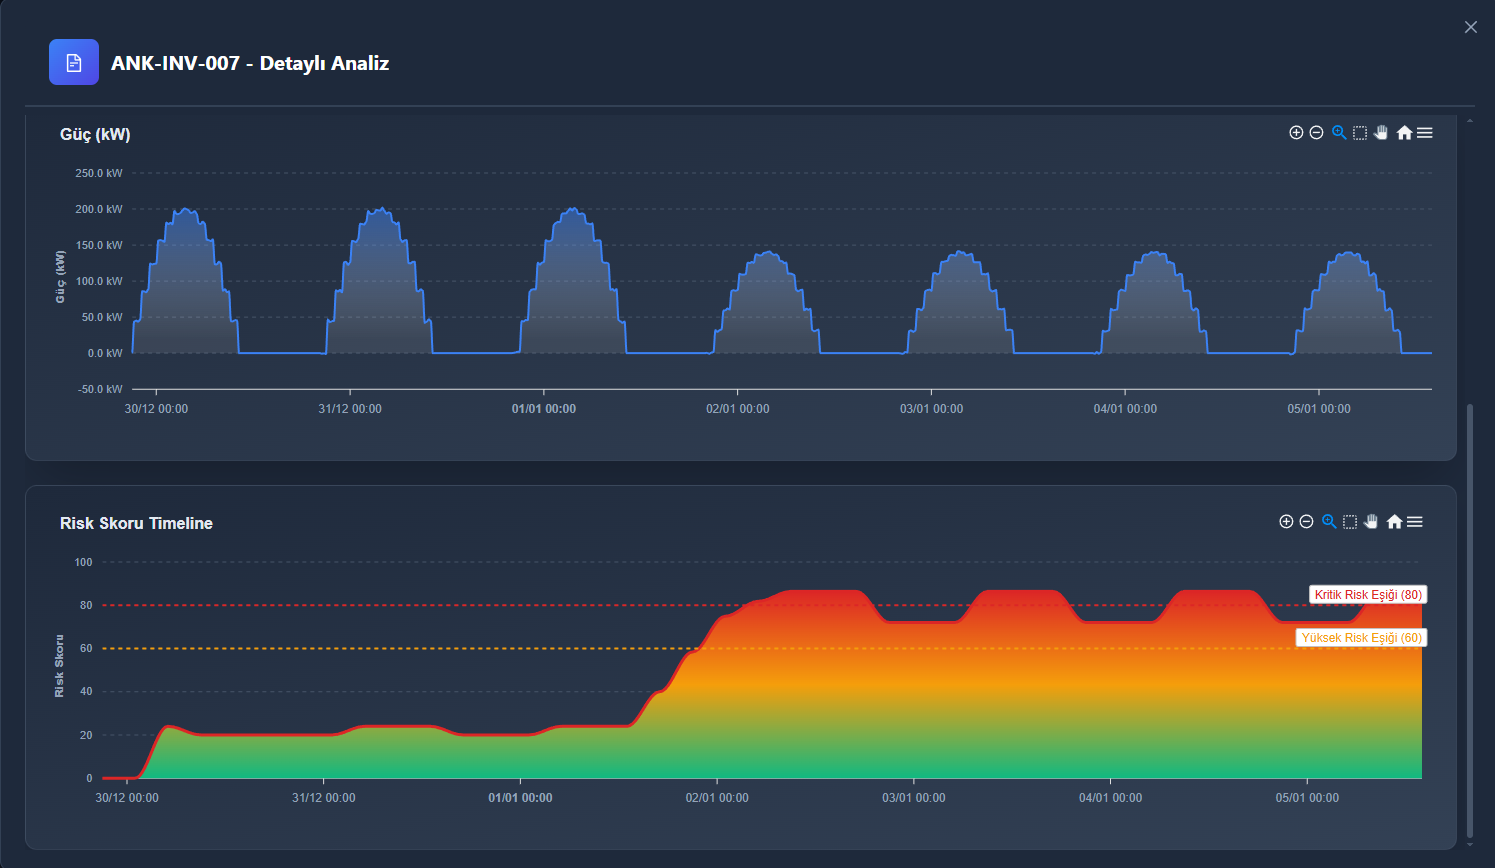This screenshot has width=1495, height=868.
Task: Toggle zoom mode on the Risk Skoru Timeline
Action: [x=1328, y=521]
